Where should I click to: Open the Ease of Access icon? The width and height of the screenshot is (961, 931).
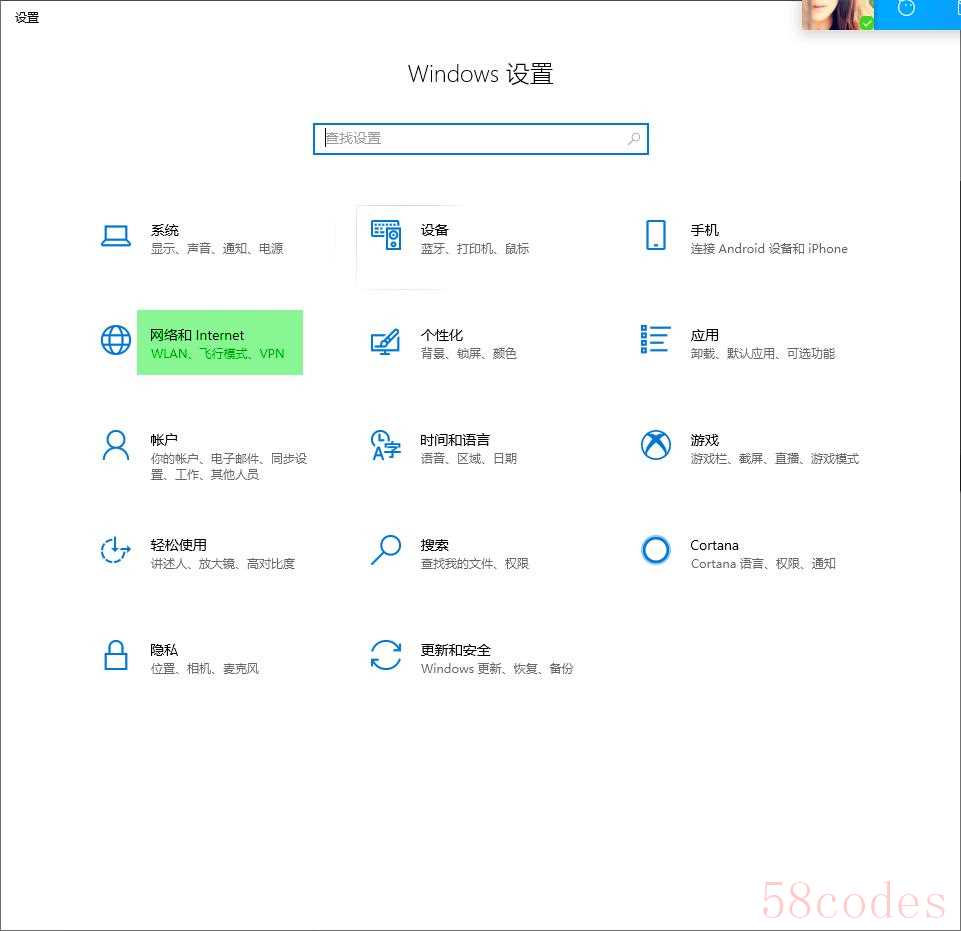click(x=115, y=550)
